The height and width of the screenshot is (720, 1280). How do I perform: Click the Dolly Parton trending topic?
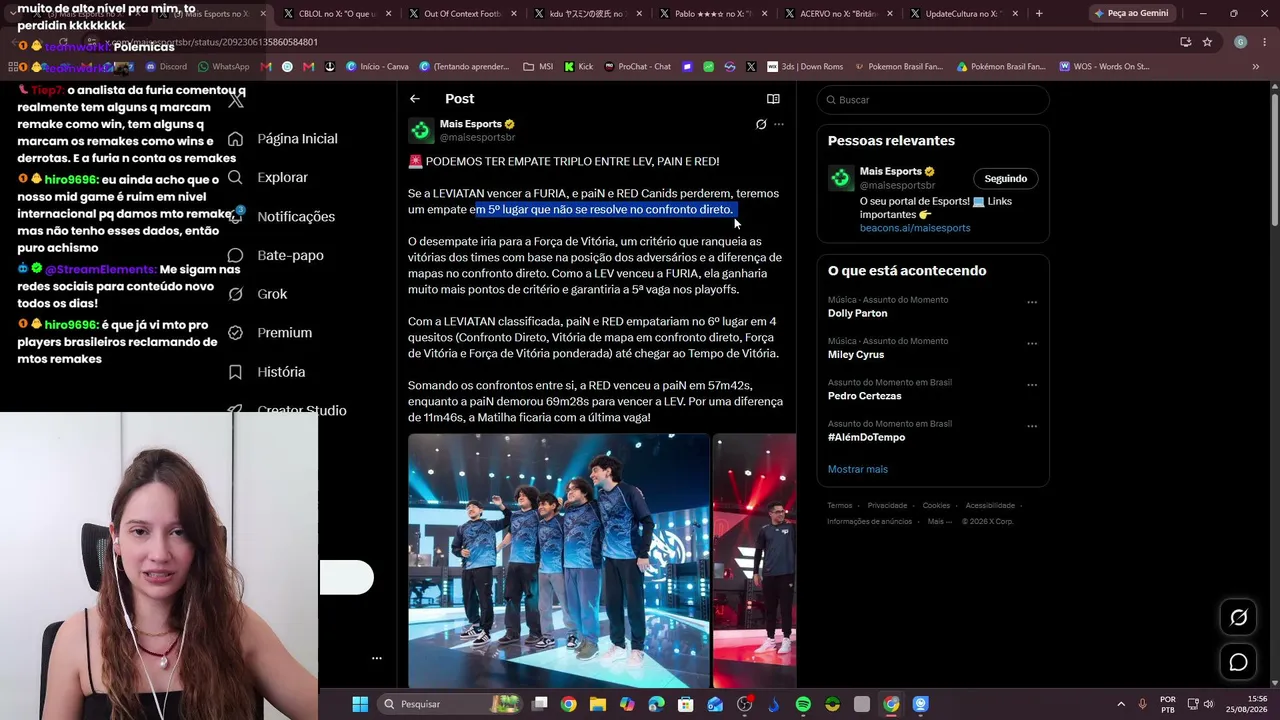pos(858,313)
